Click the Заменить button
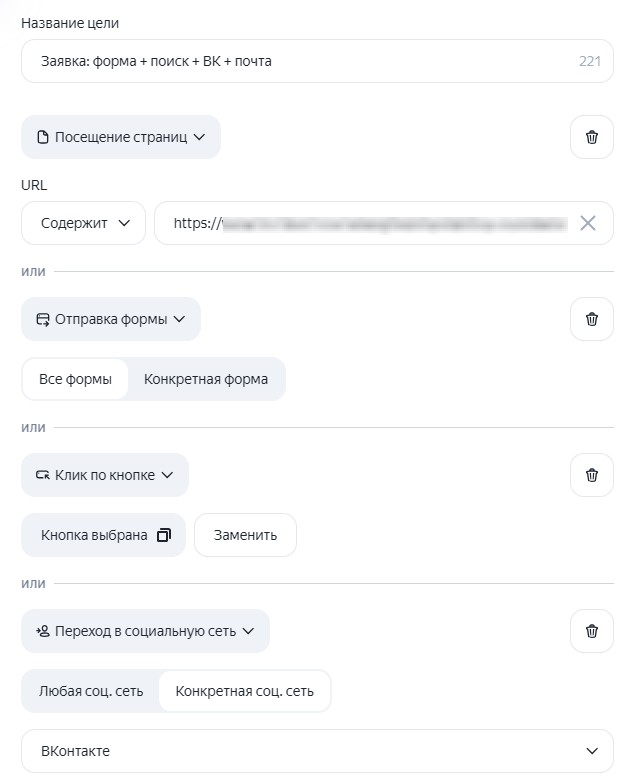The width and height of the screenshot is (639, 780). tap(245, 535)
